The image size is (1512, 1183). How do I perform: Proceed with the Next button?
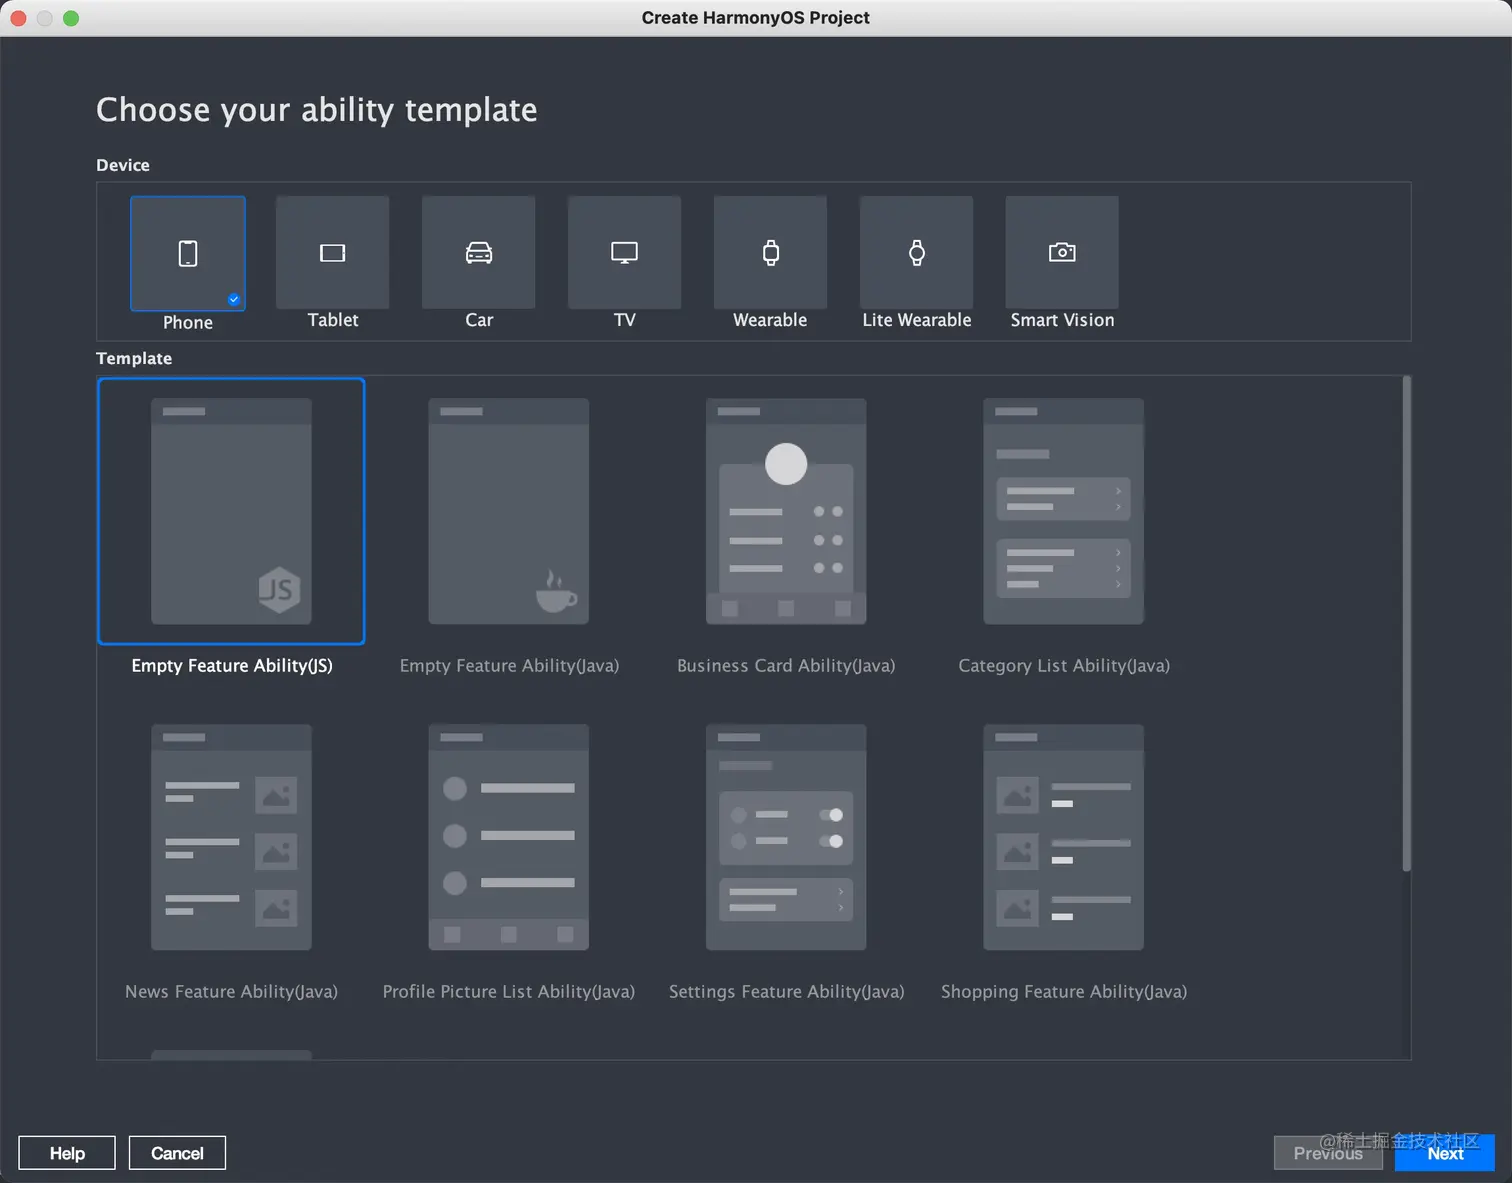(x=1445, y=1153)
